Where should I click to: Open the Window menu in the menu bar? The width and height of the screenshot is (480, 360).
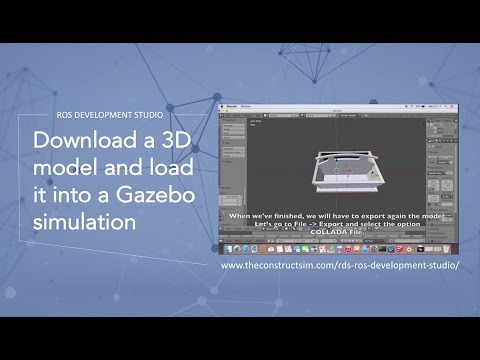pyautogui.click(x=246, y=106)
